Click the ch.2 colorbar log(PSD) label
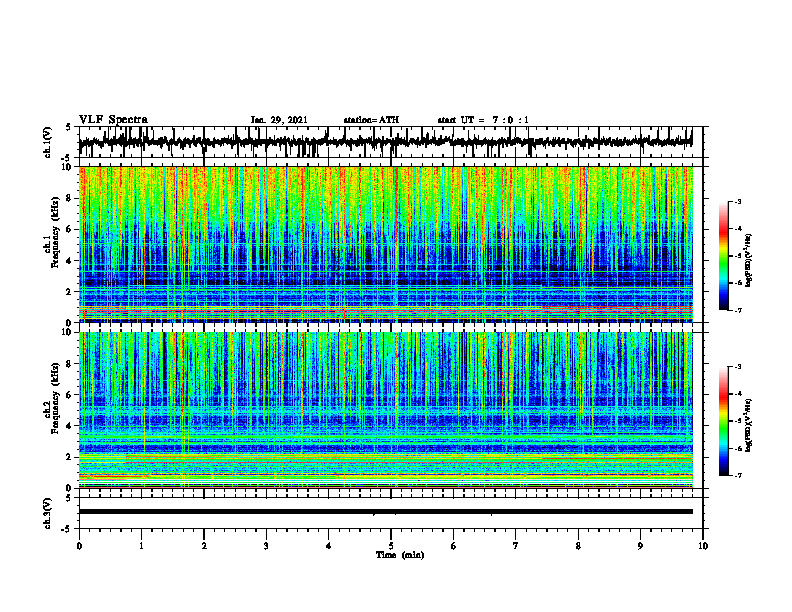Viewport: 792px width, 612px height. coord(749,425)
